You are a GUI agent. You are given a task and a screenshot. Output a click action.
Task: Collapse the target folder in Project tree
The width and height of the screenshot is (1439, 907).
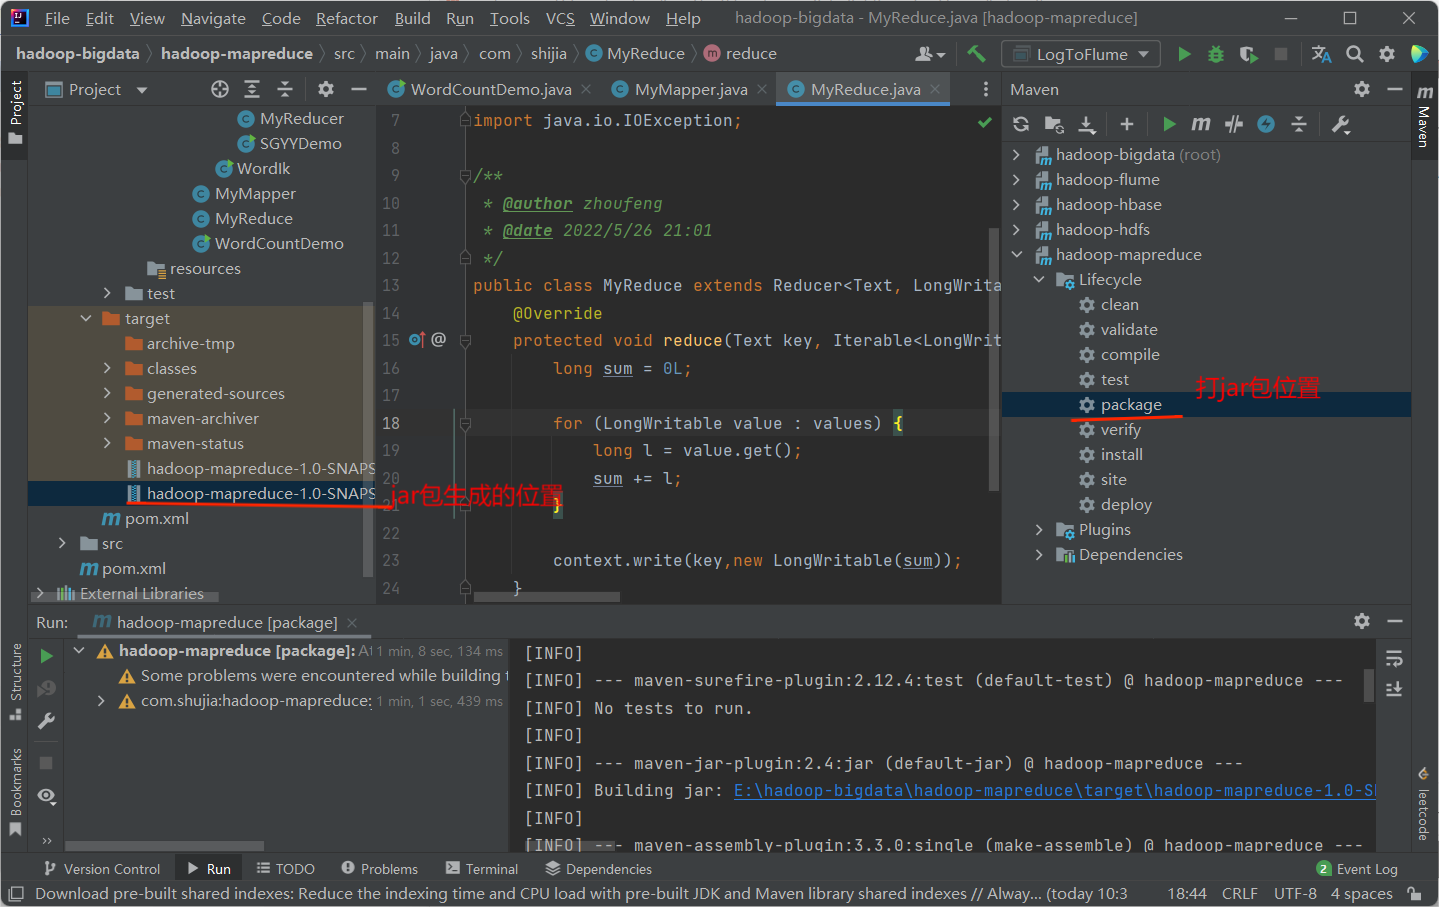coord(85,319)
